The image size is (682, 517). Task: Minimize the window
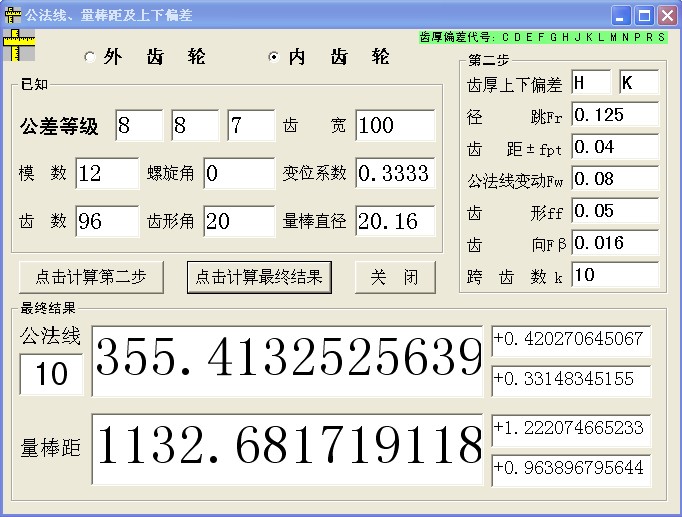(x=621, y=16)
